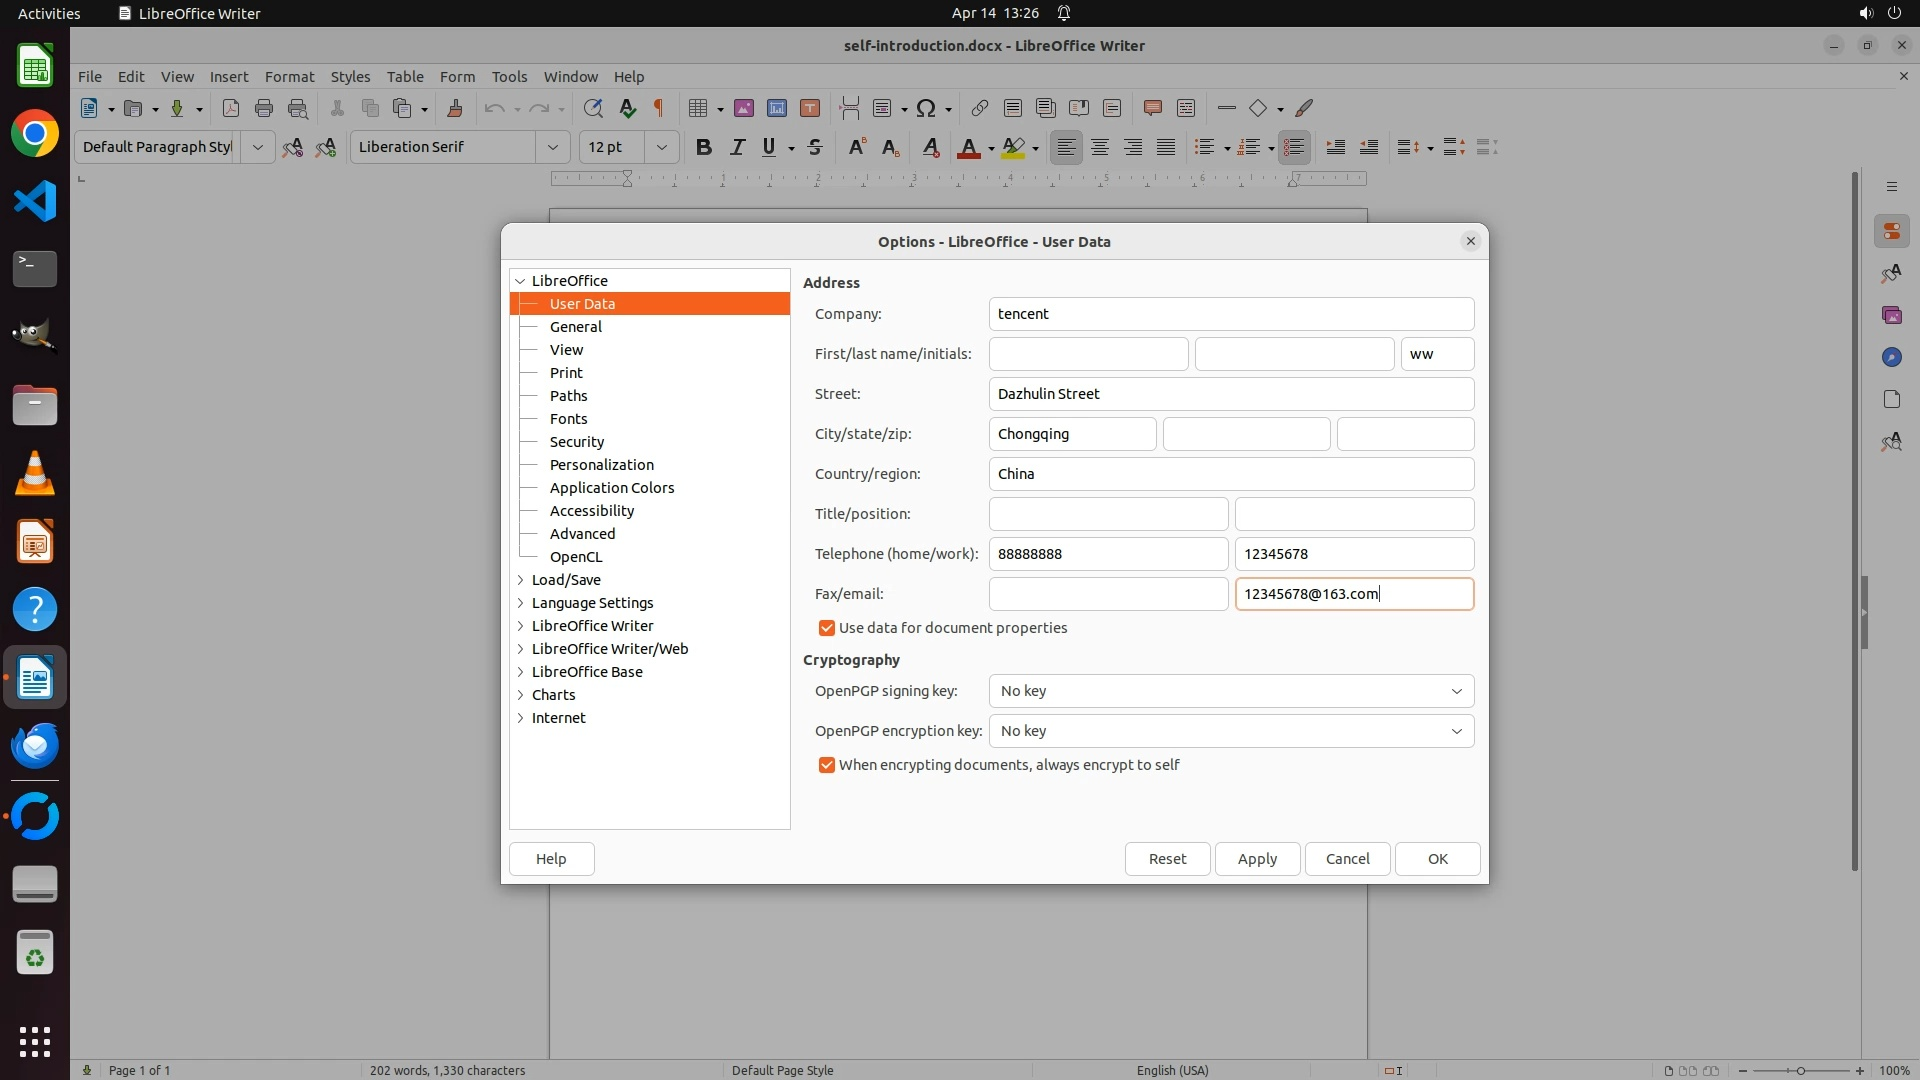Uncheck Use data for document properties

(826, 628)
